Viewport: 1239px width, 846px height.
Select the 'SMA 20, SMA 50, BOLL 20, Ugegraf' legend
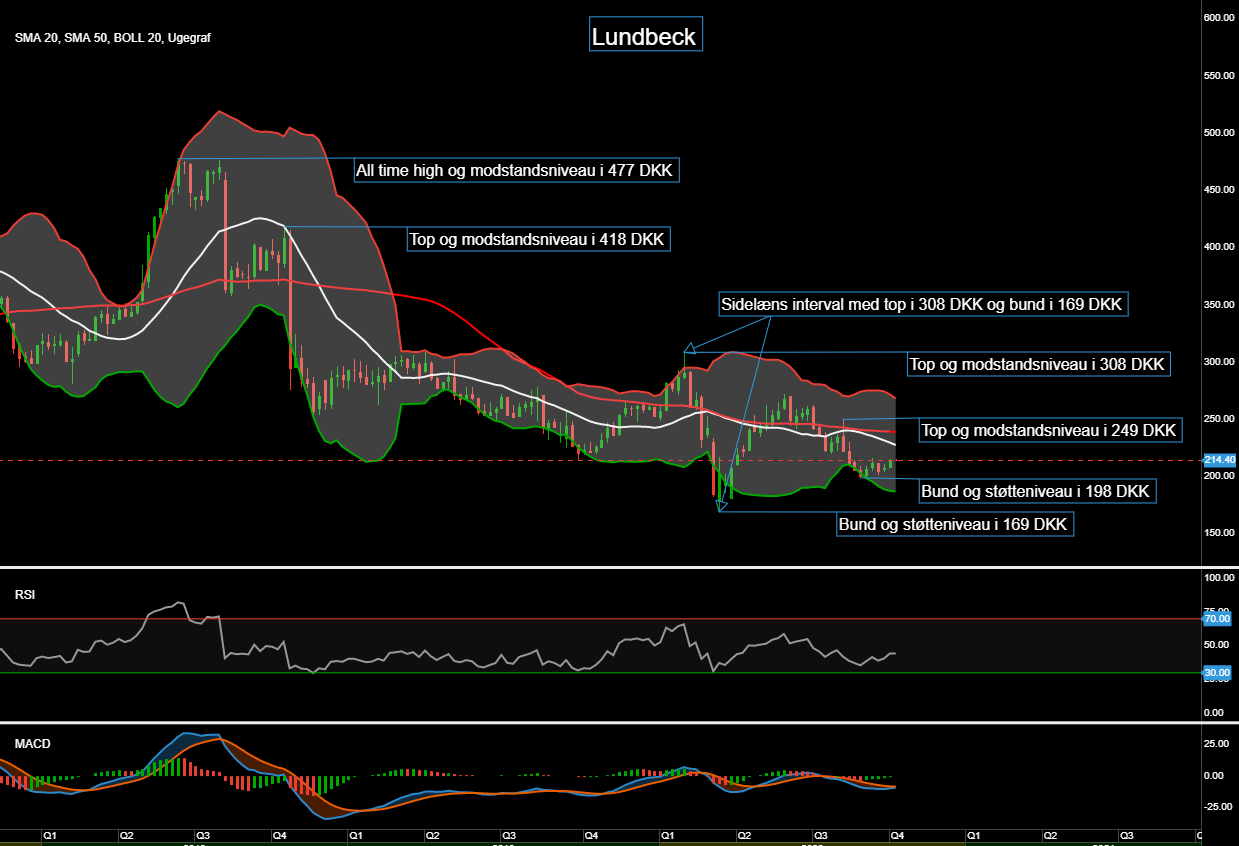[x=112, y=38]
